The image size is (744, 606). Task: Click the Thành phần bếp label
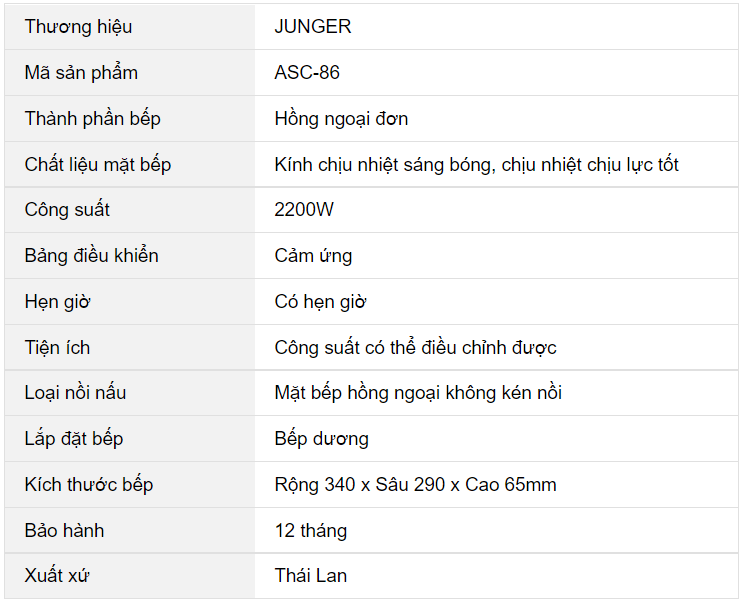coord(93,119)
